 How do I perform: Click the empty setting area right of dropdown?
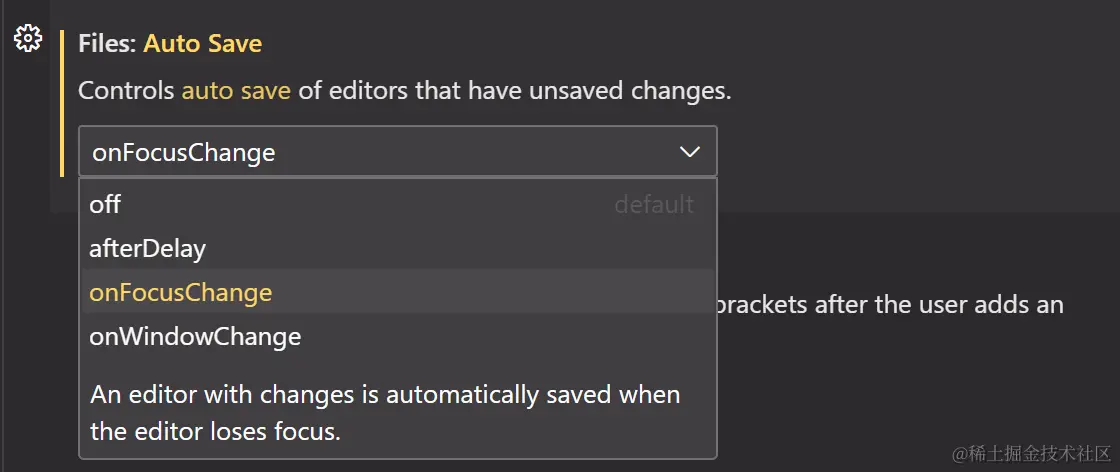(914, 151)
